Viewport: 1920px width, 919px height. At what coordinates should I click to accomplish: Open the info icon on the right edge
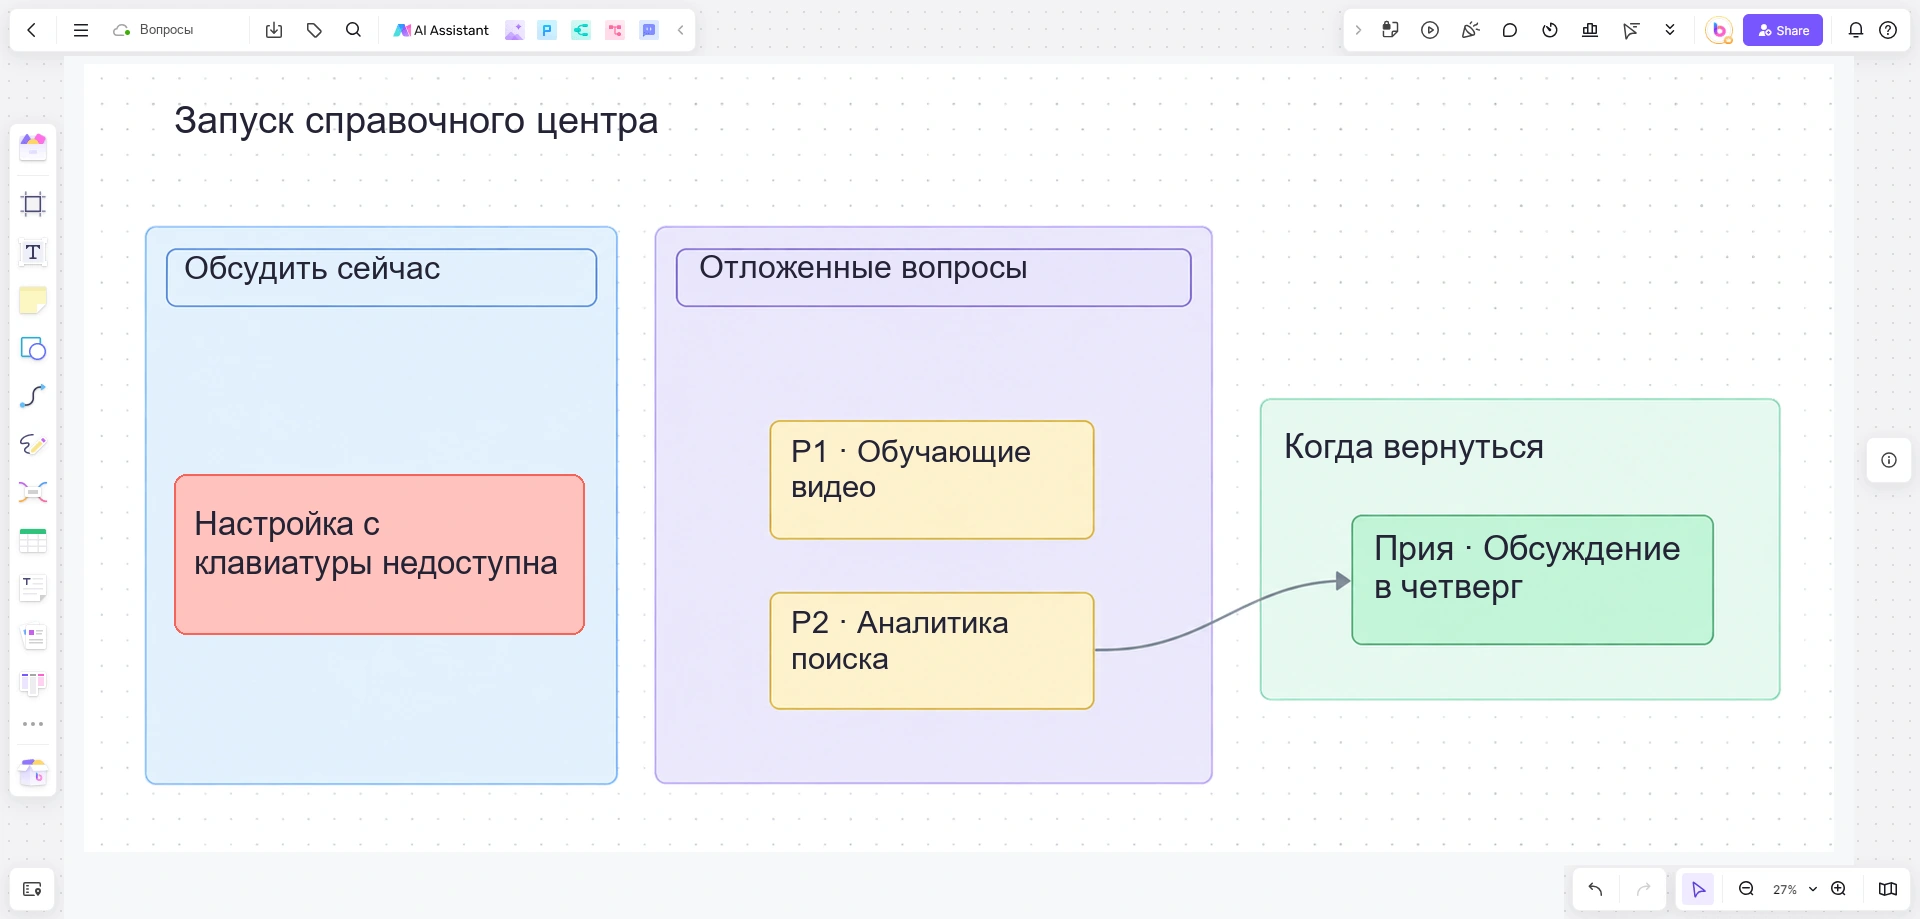click(1889, 460)
